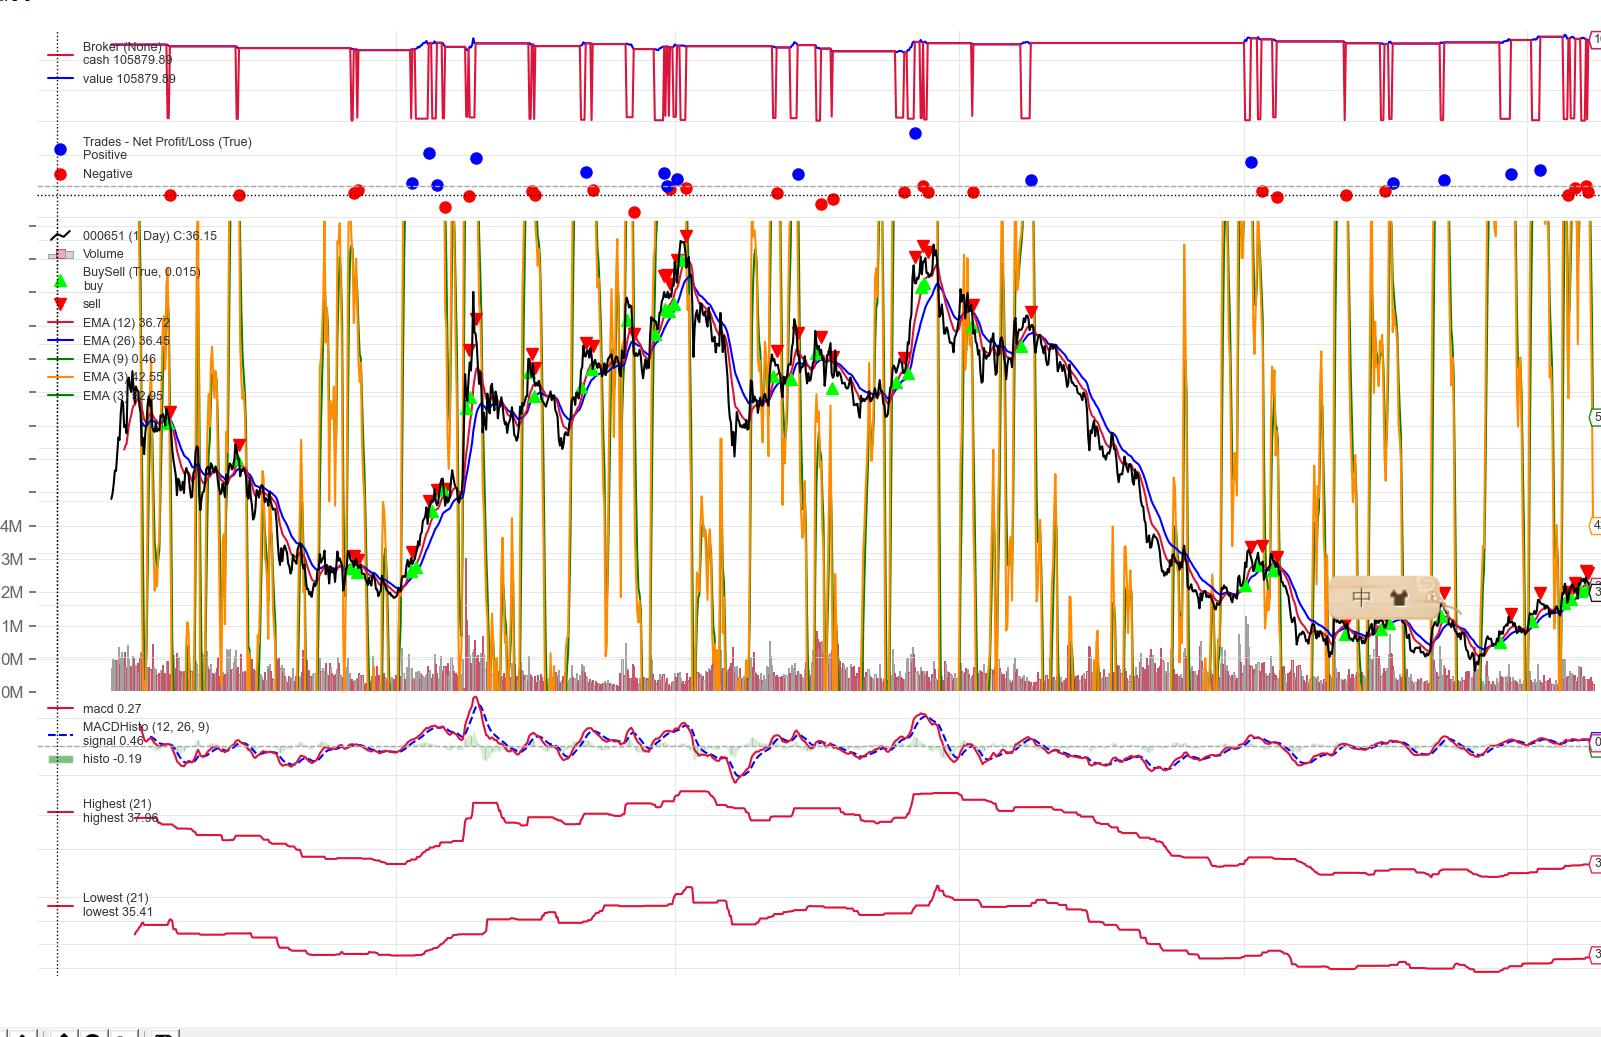The height and width of the screenshot is (1037, 1601).
Task: Select the 'EMA (26) 36.45' legend entry
Action: (x=126, y=341)
